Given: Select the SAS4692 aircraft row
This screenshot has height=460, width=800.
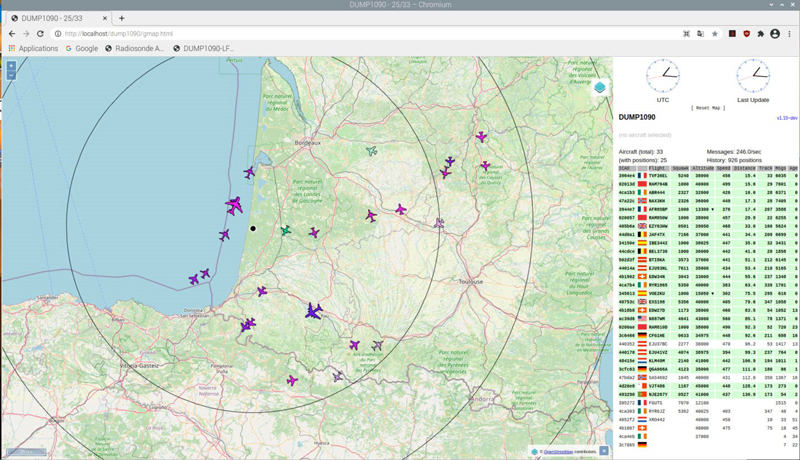Looking at the screenshot, I should 708,377.
